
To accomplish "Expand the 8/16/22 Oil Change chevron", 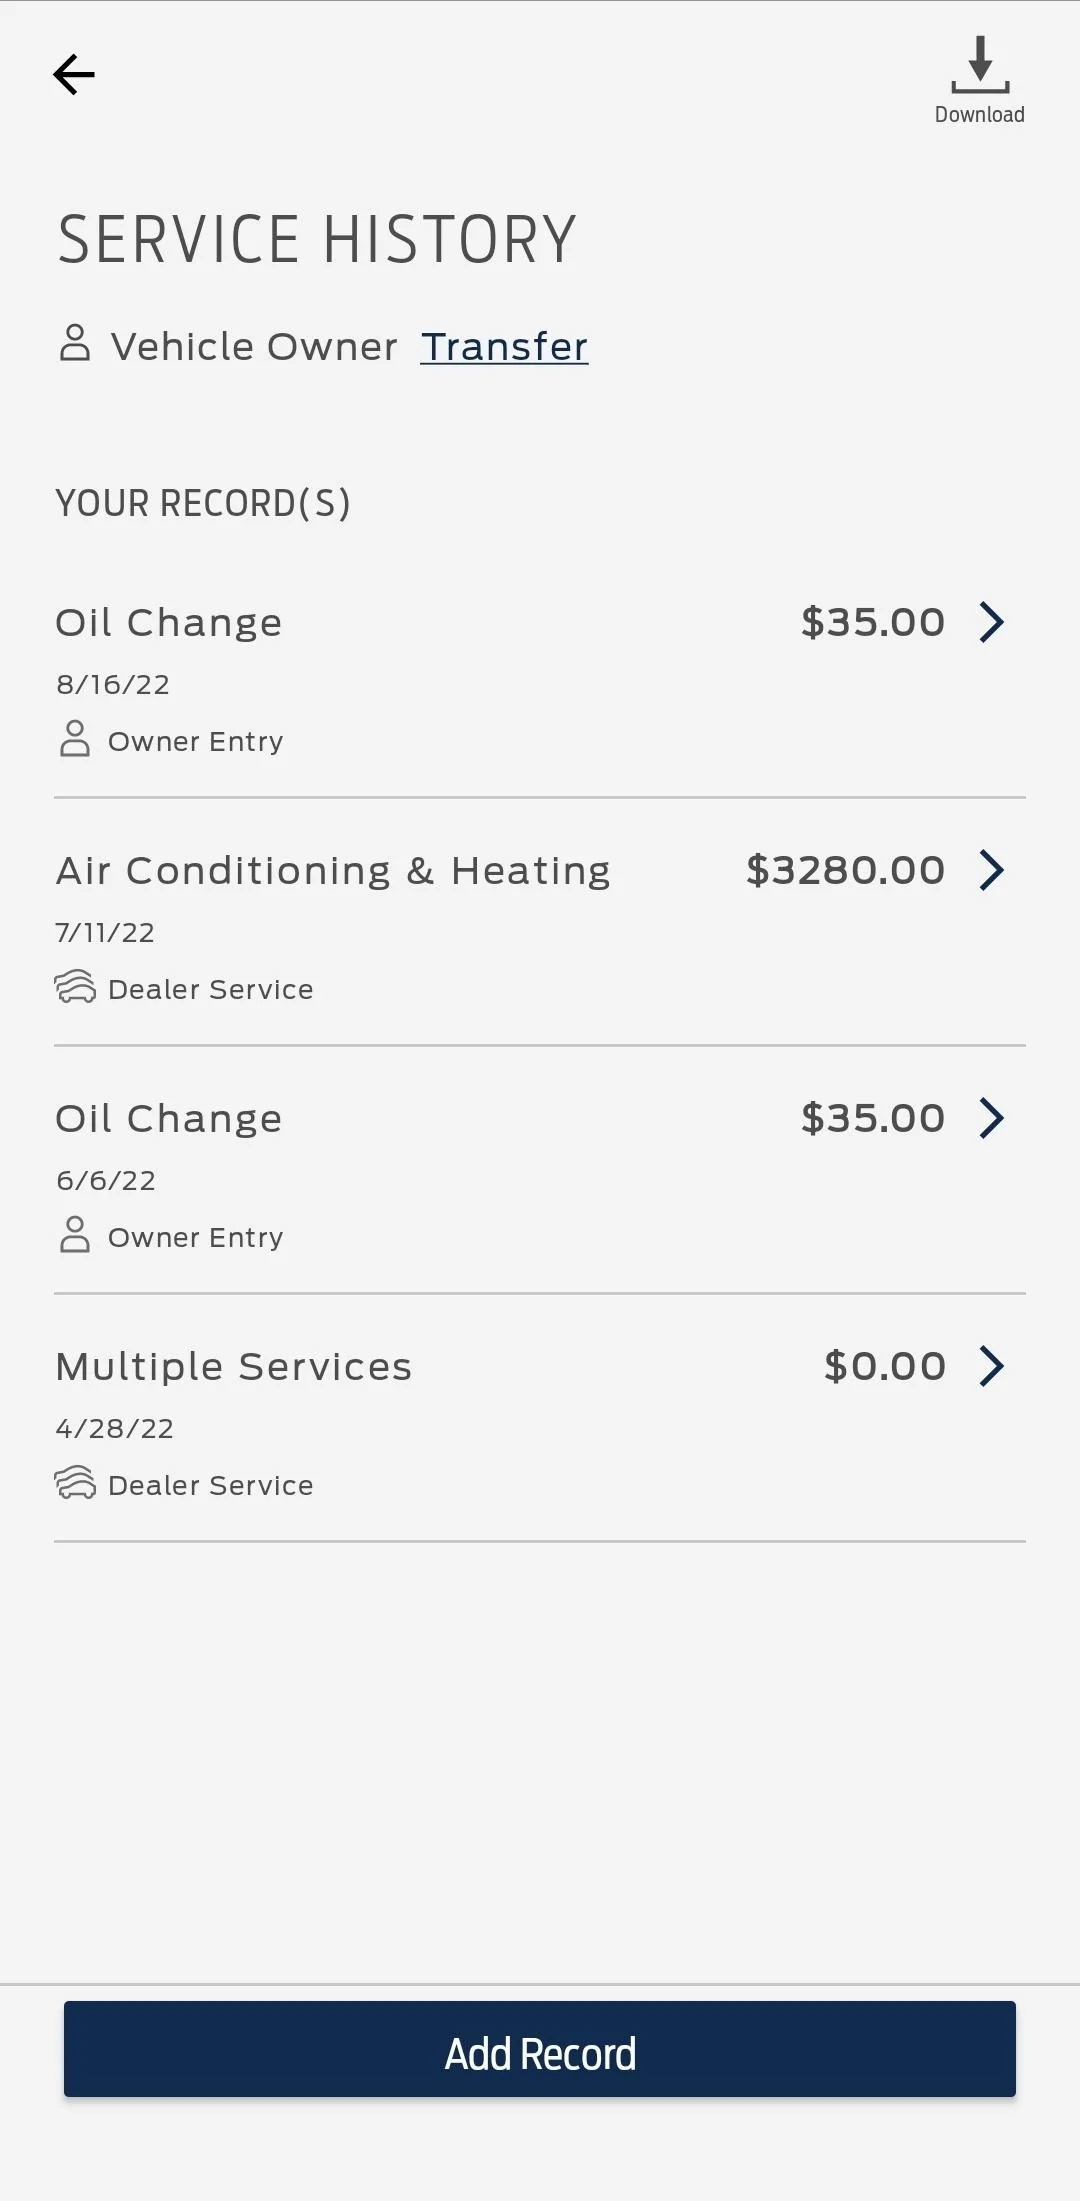I will click(x=991, y=622).
